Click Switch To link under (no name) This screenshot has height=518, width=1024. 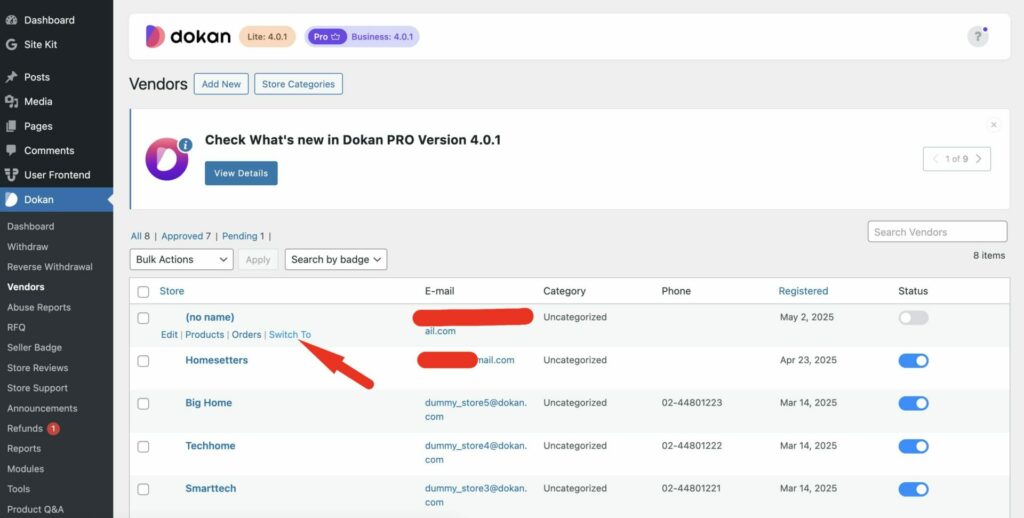[290, 335]
